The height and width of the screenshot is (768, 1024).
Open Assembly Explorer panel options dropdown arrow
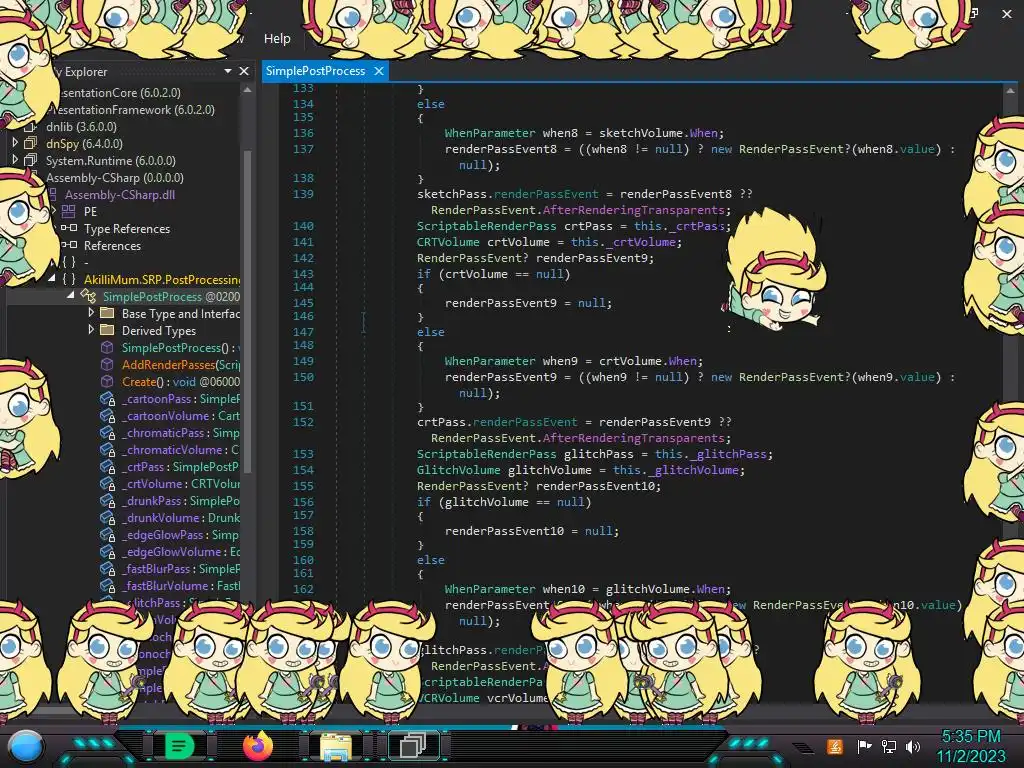228,71
